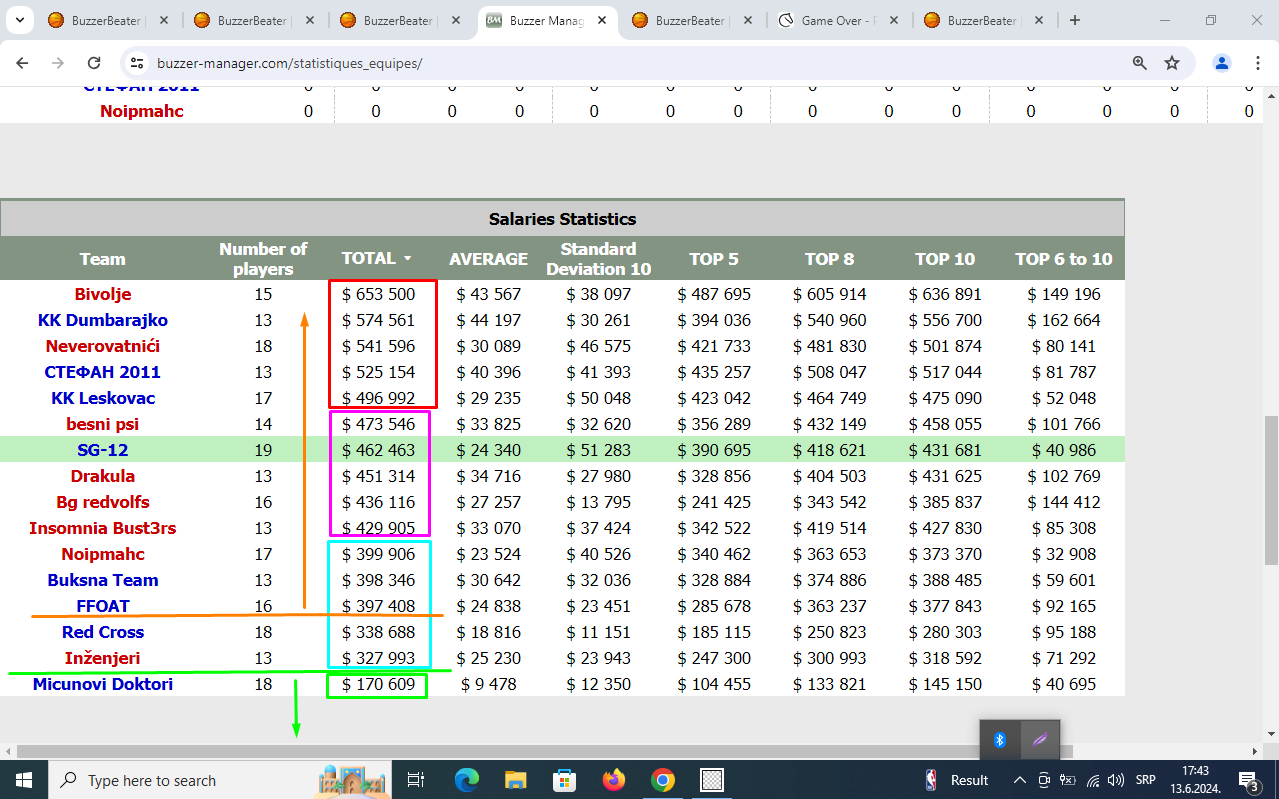1279x799 pixels.
Task: Select Red Cross TOP 5 value $ 185 115
Action: pyautogui.click(x=714, y=632)
